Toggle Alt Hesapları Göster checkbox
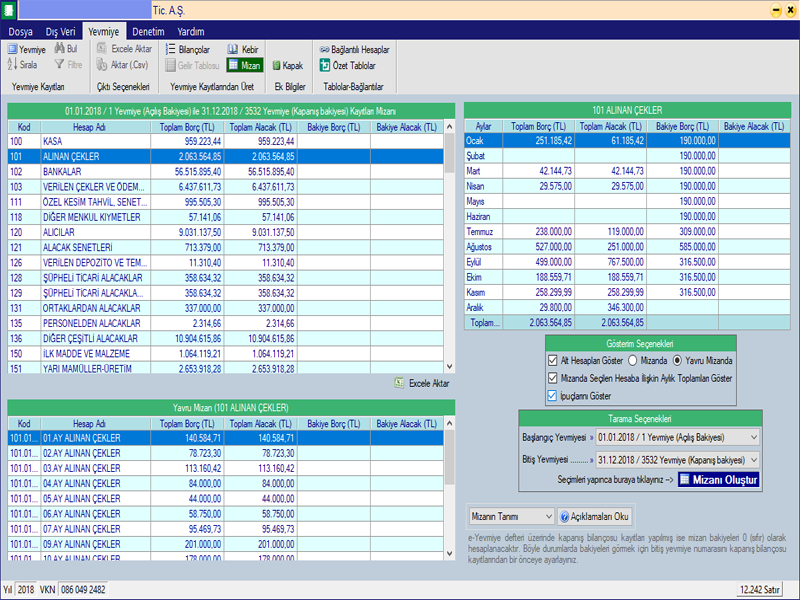Screen dimensions: 800x600 tap(552, 361)
